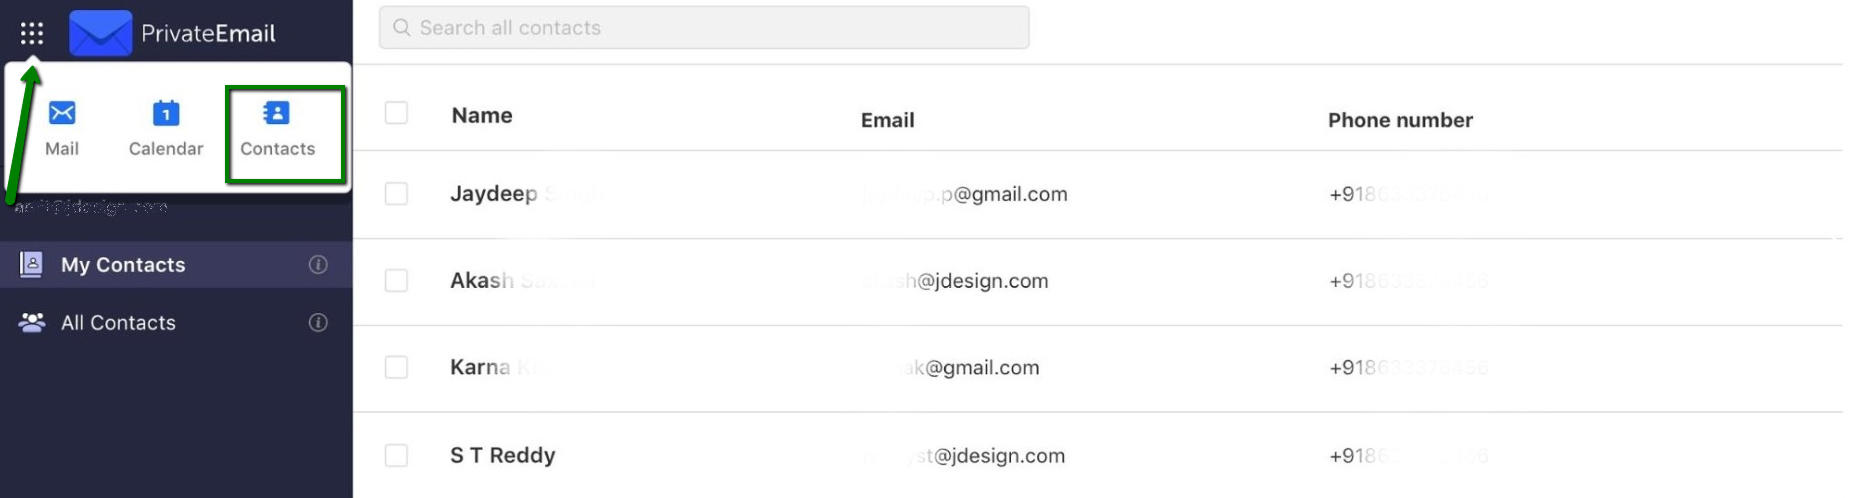
Task: Show info for All Contacts
Action: click(318, 322)
